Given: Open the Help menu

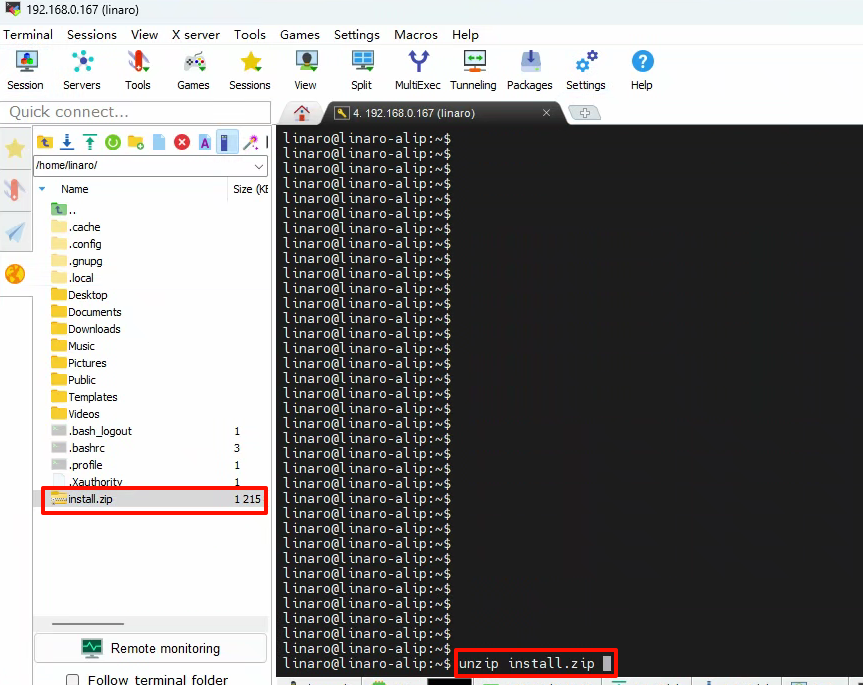Looking at the screenshot, I should pyautogui.click(x=466, y=35).
